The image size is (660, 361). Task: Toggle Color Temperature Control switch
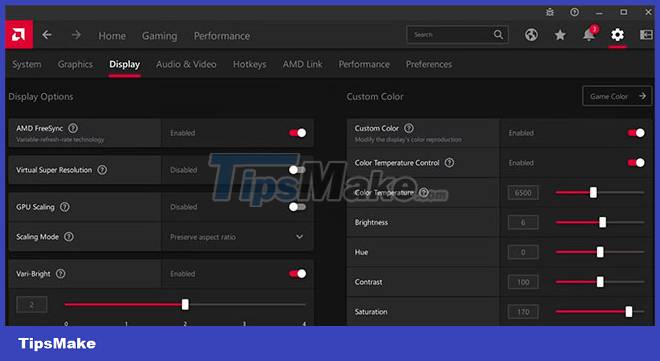click(636, 162)
